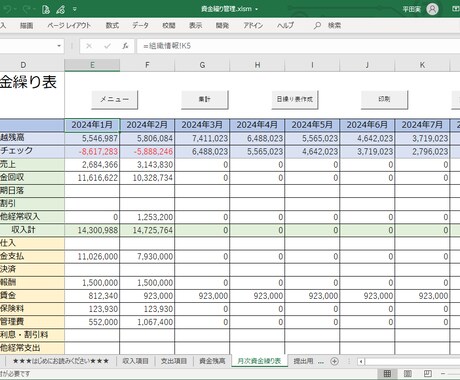Switch to the 月次資金繰り表 sheet tab
Screen dimensions: 460x380
pyautogui.click(x=259, y=361)
